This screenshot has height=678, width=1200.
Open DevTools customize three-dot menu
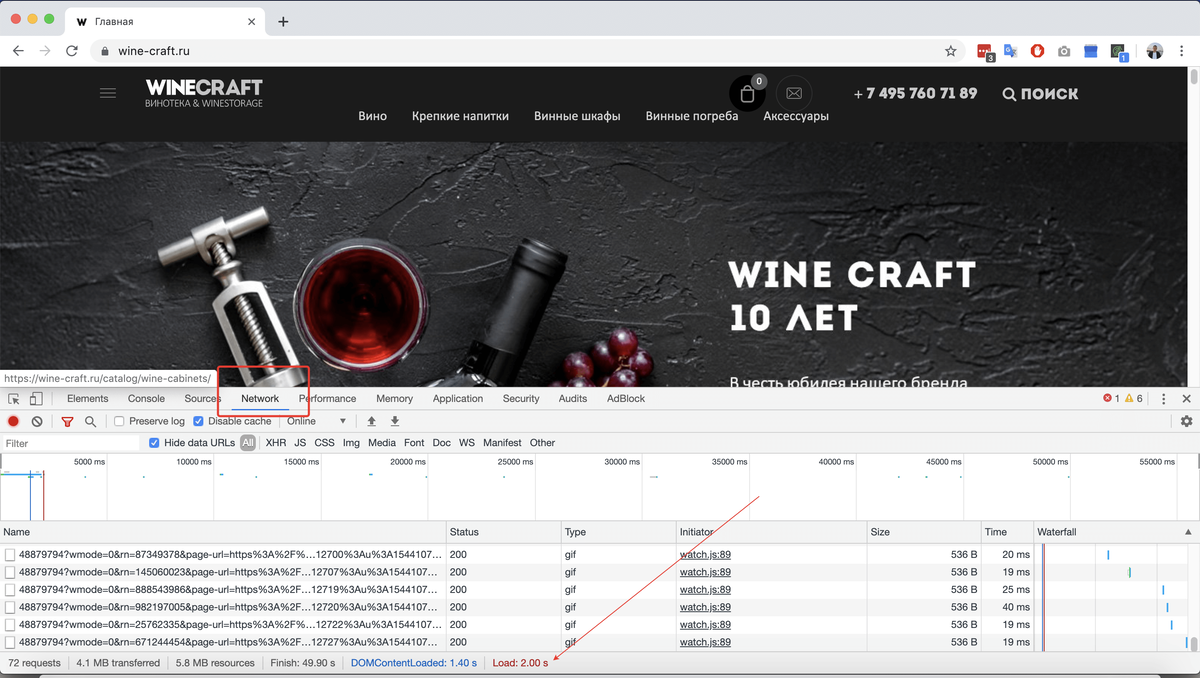pyautogui.click(x=1163, y=398)
